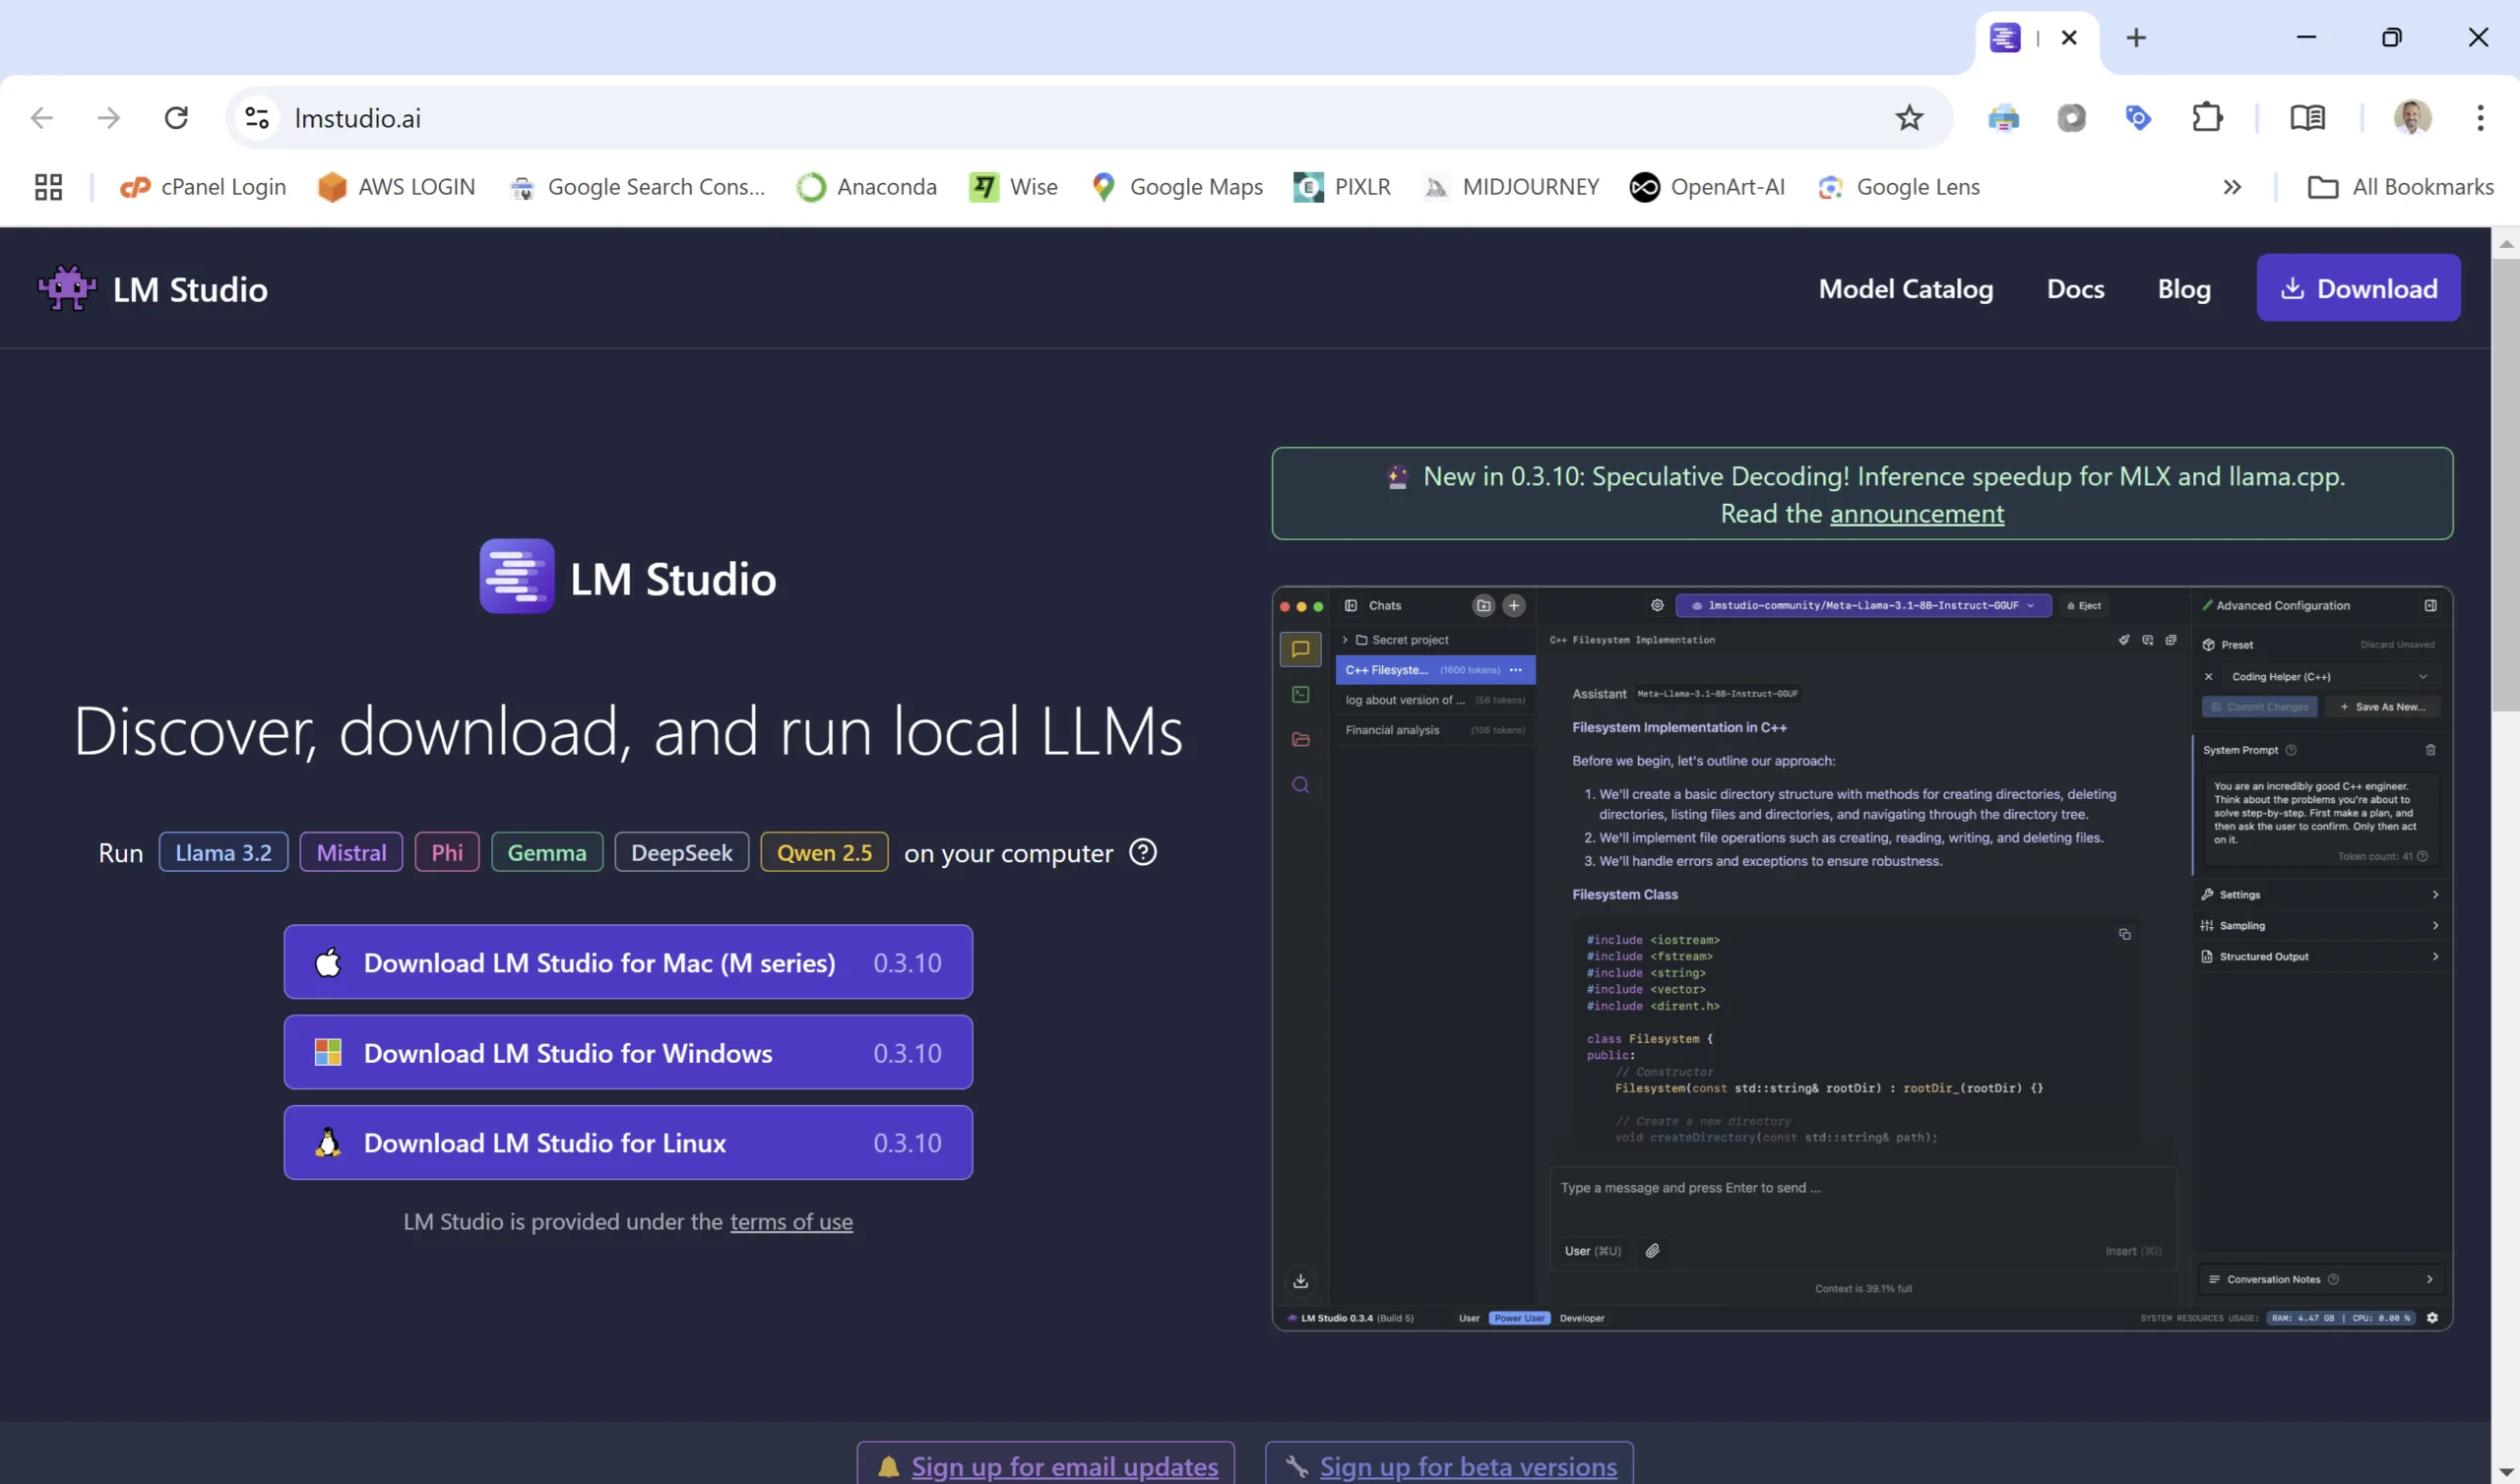Screen dimensions: 2520x1484
Task: Download LM Studio for Linux
Action: [628, 1142]
